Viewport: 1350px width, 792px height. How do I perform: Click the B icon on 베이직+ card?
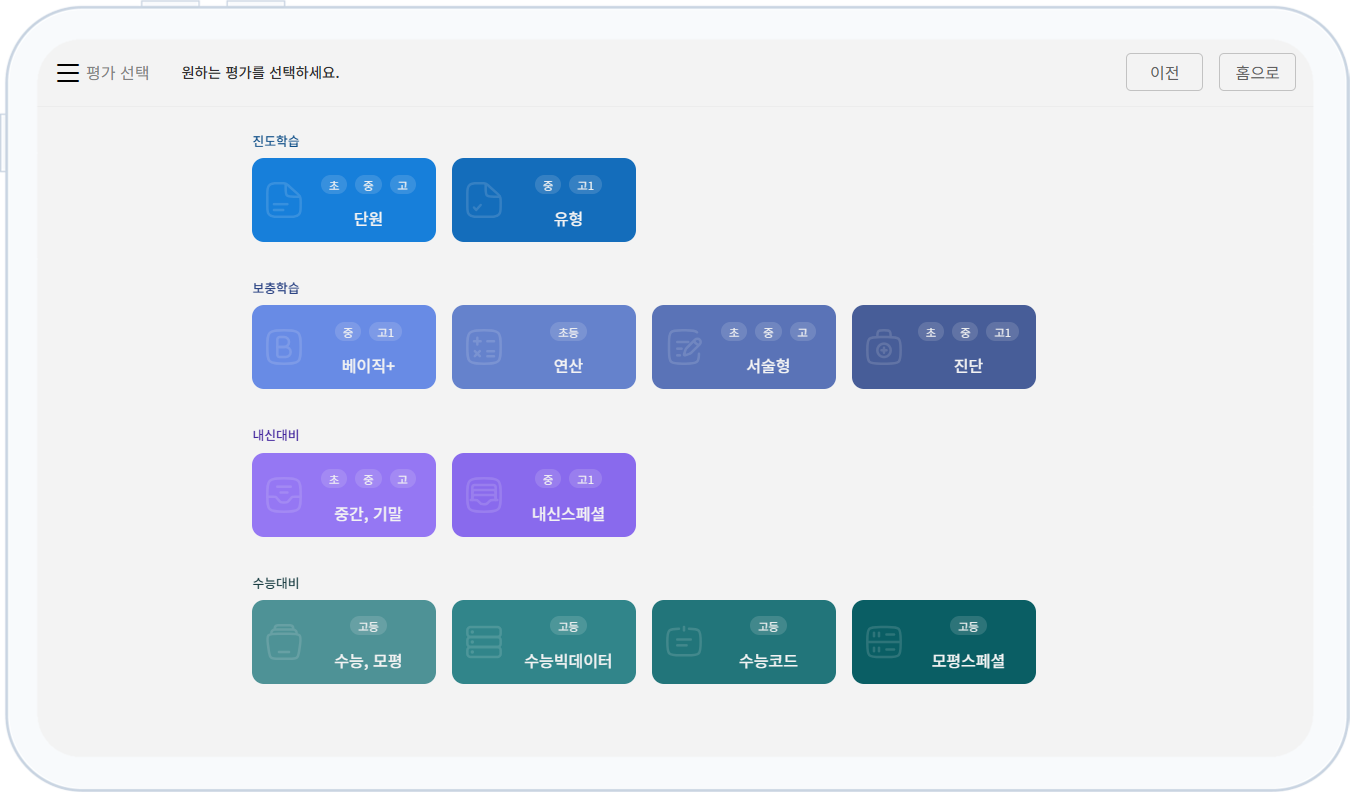coord(284,347)
